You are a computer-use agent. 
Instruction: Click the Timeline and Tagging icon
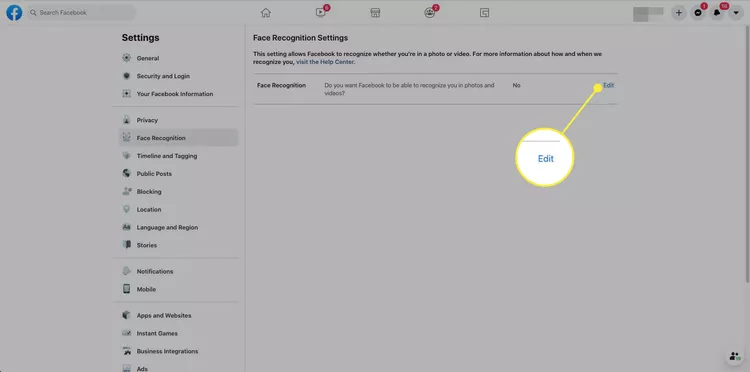[126, 156]
